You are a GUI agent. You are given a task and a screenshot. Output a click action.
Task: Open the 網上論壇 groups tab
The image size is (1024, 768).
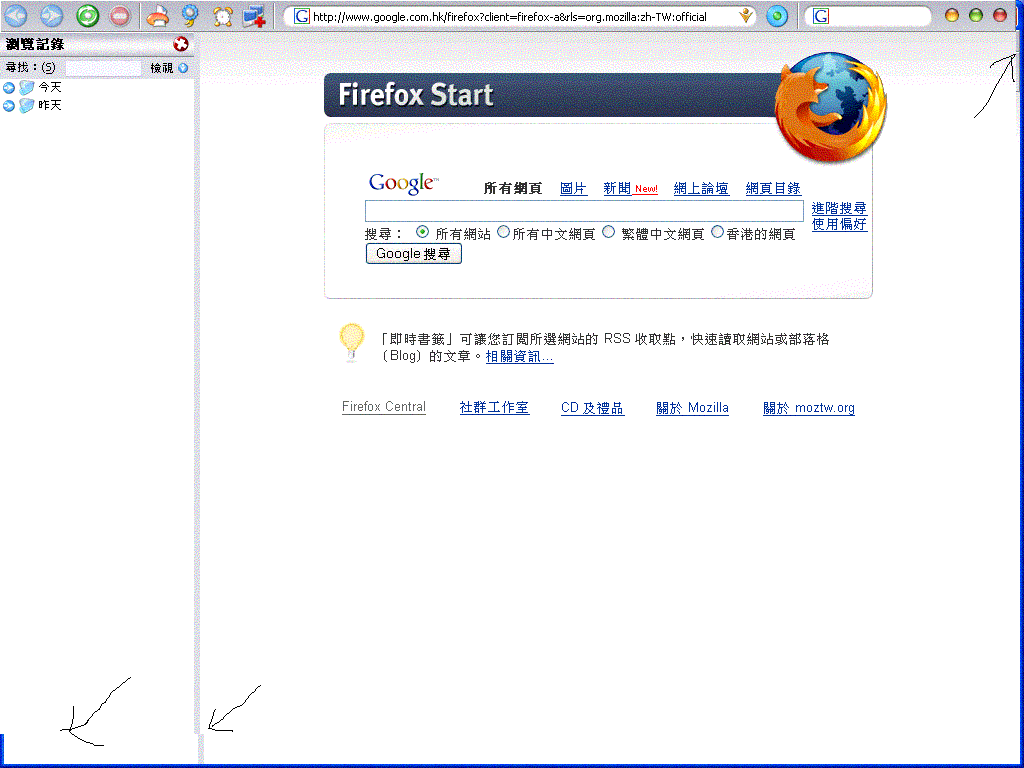coord(701,189)
